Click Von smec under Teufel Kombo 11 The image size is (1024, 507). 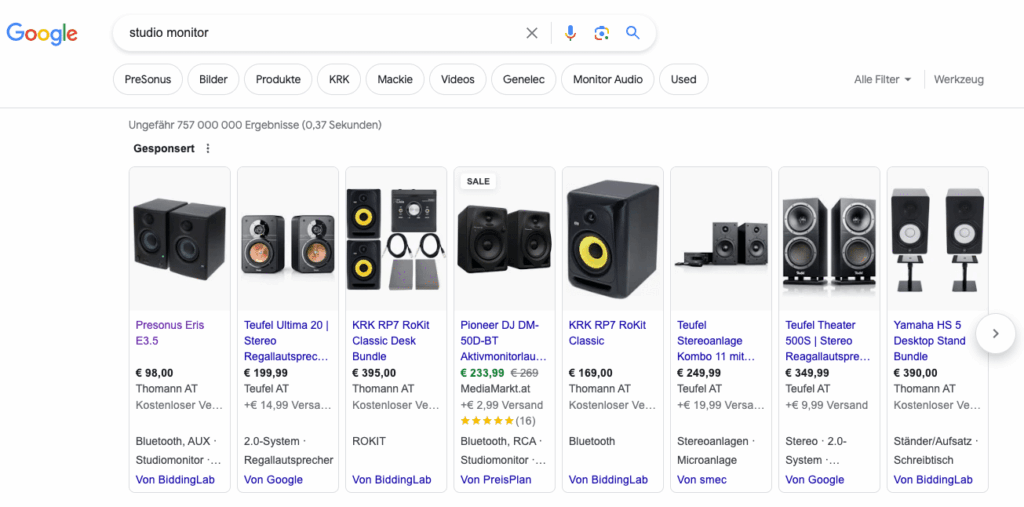coord(703,480)
